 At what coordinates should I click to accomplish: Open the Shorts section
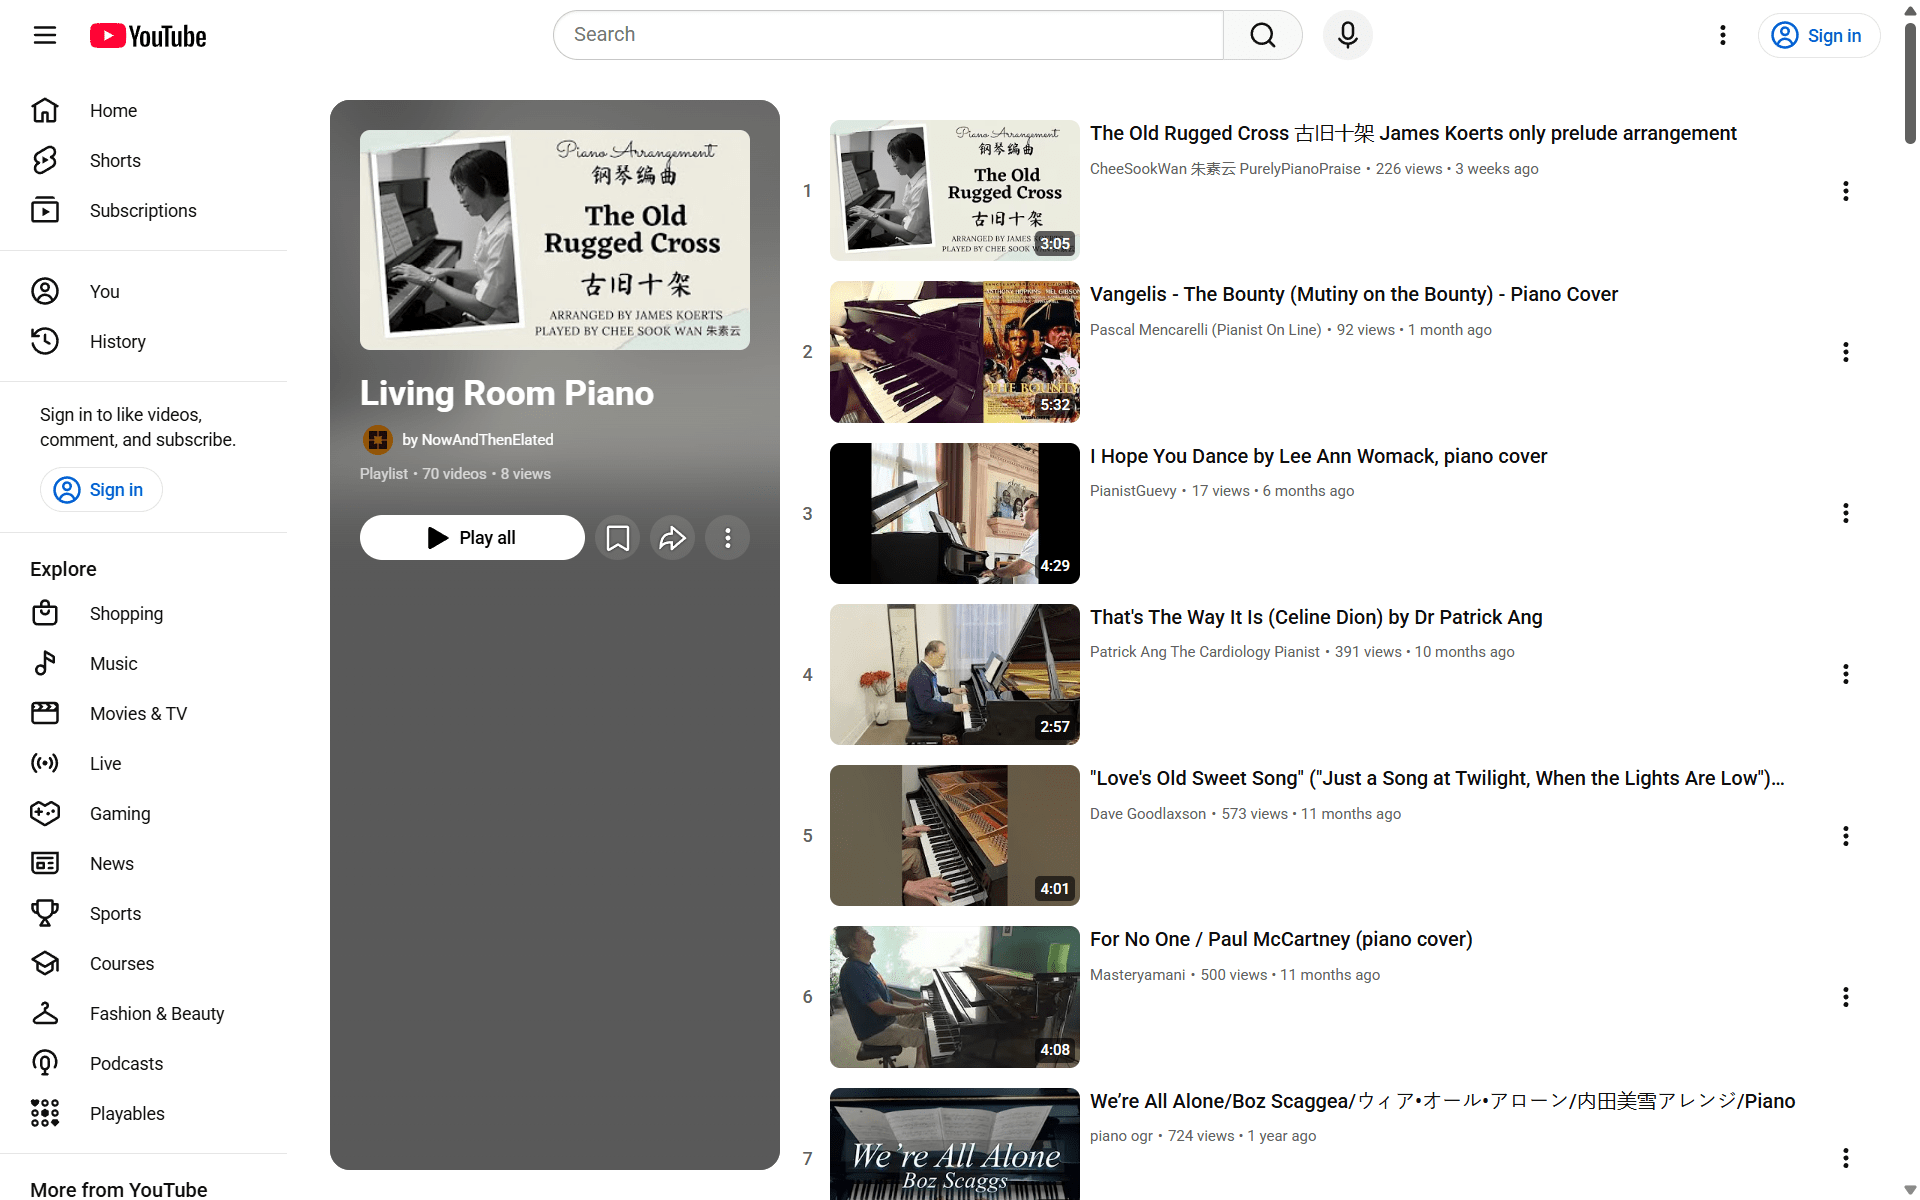[115, 161]
